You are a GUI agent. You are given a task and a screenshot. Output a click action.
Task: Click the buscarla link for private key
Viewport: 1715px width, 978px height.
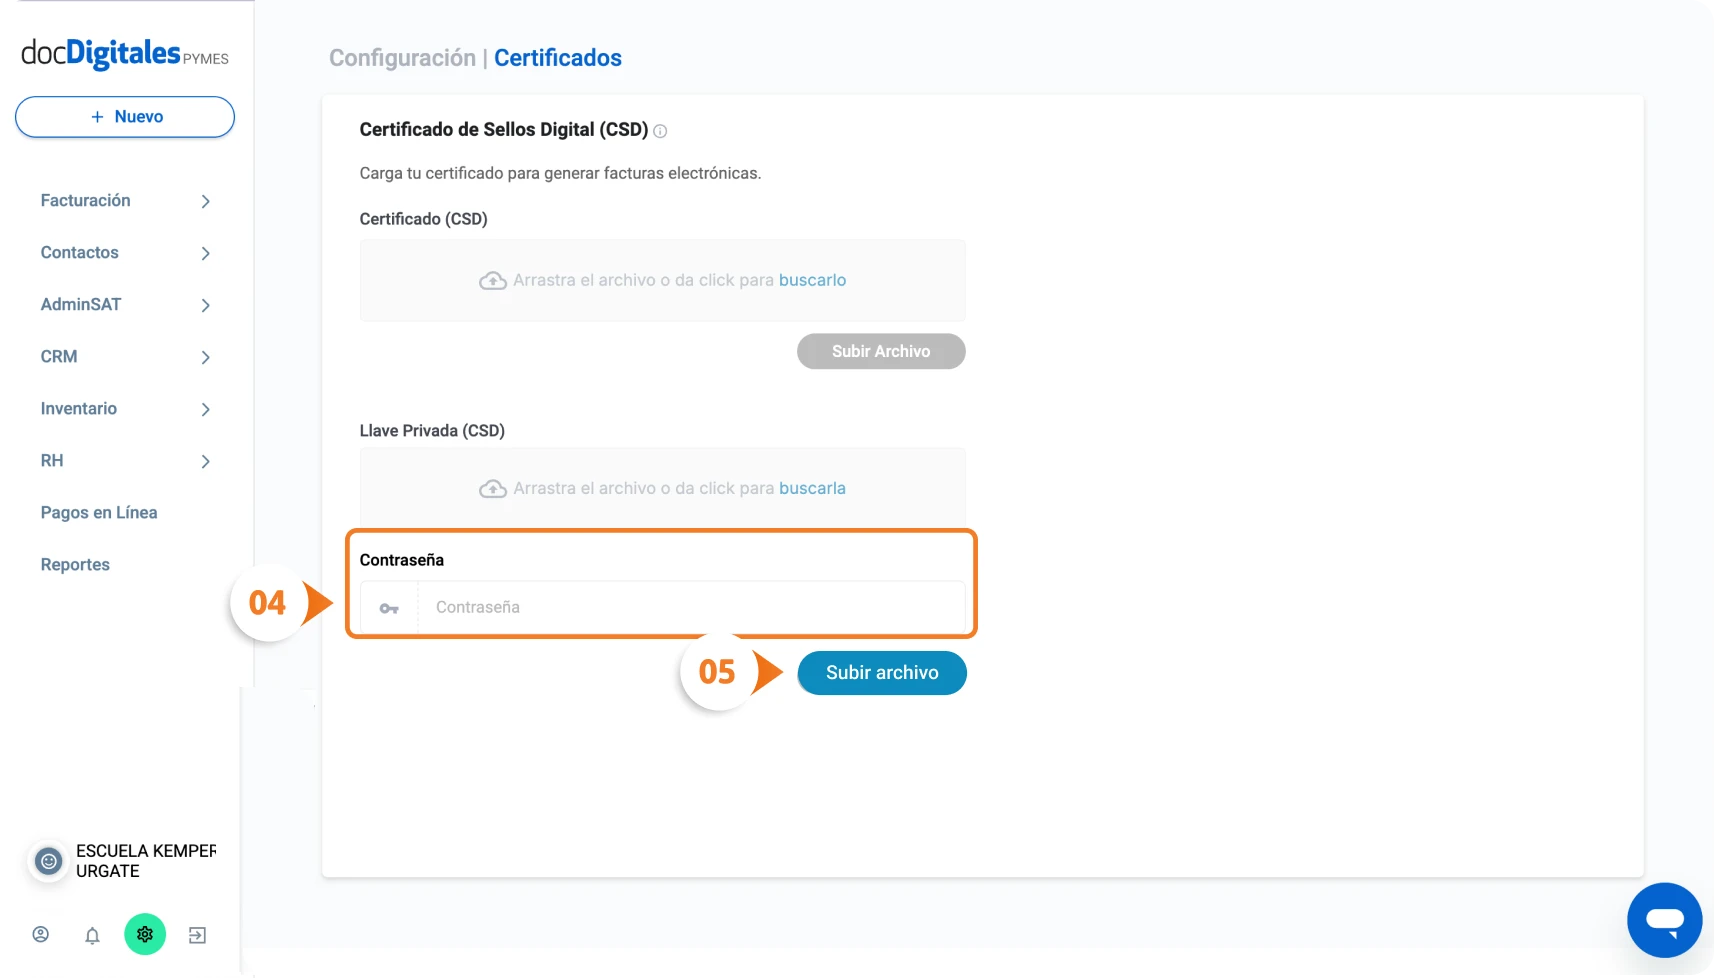(812, 488)
